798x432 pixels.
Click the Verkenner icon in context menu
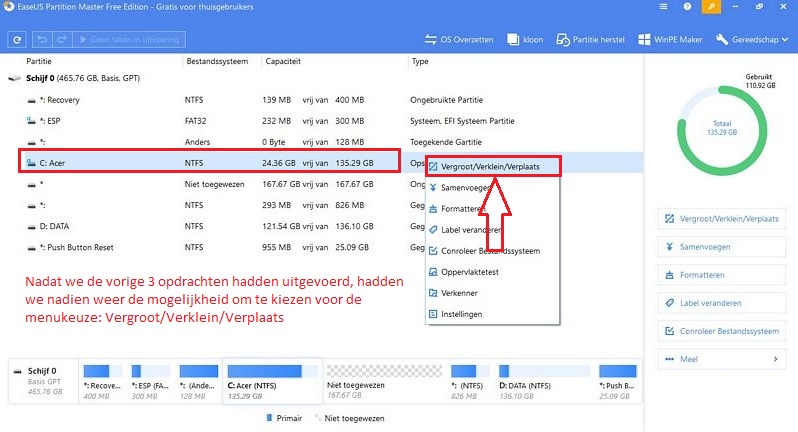[433, 293]
